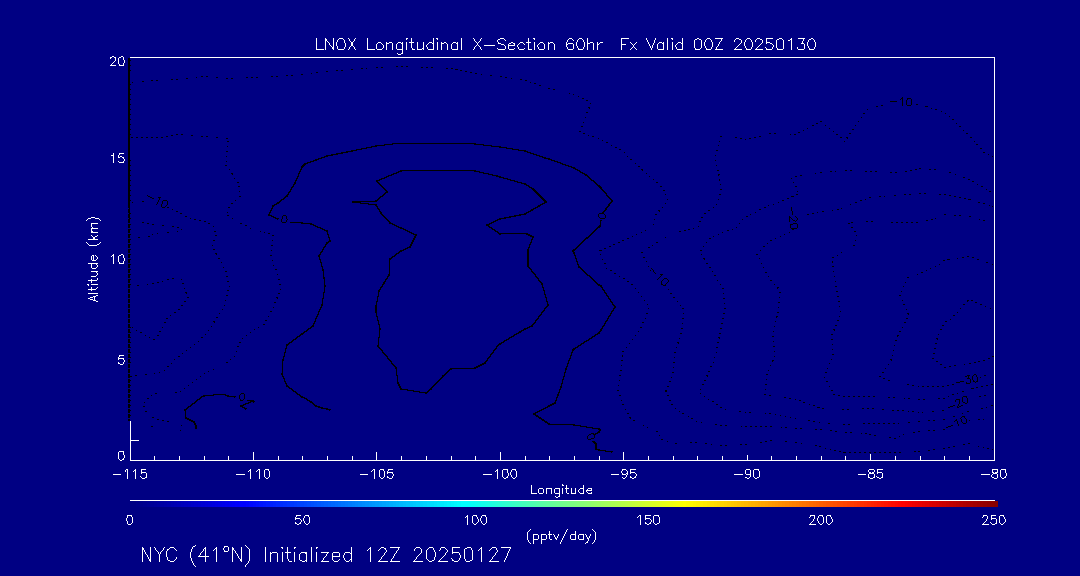Click the colorbar at the 100 mark

point(476,502)
